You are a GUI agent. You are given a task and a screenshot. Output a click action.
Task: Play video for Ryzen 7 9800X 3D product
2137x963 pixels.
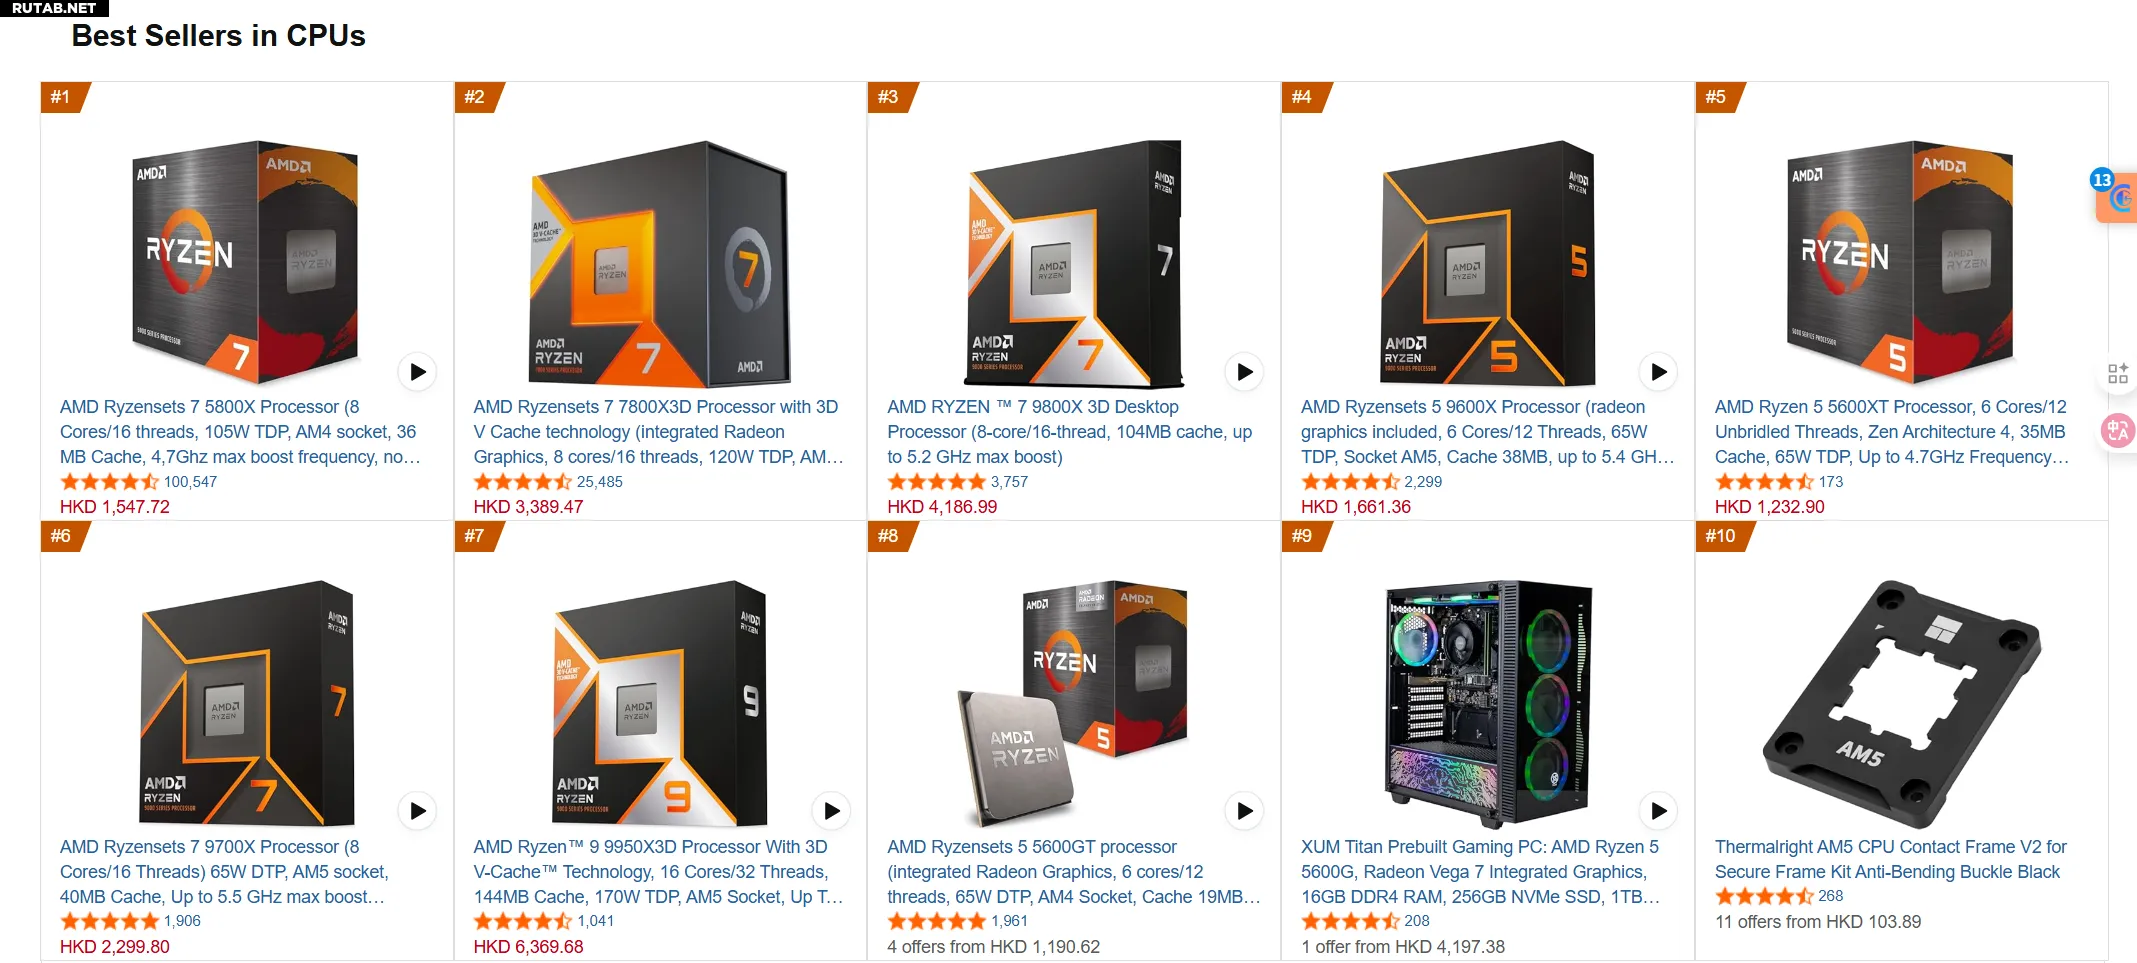point(1244,372)
